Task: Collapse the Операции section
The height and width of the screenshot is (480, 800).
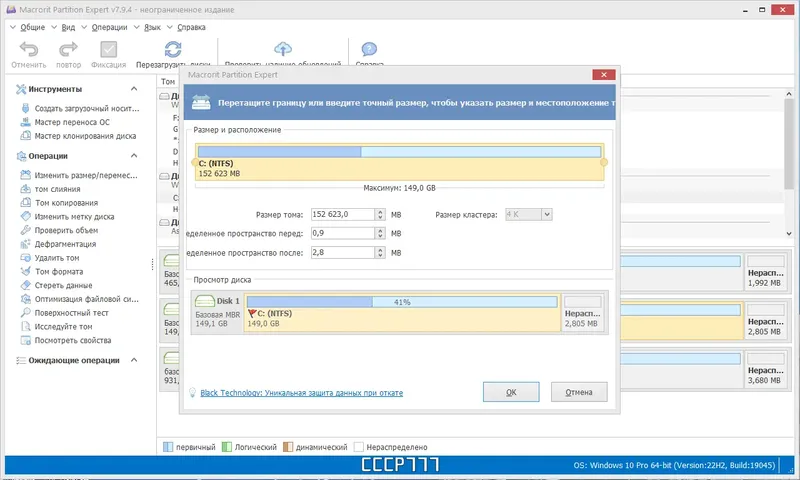Action: [134, 156]
